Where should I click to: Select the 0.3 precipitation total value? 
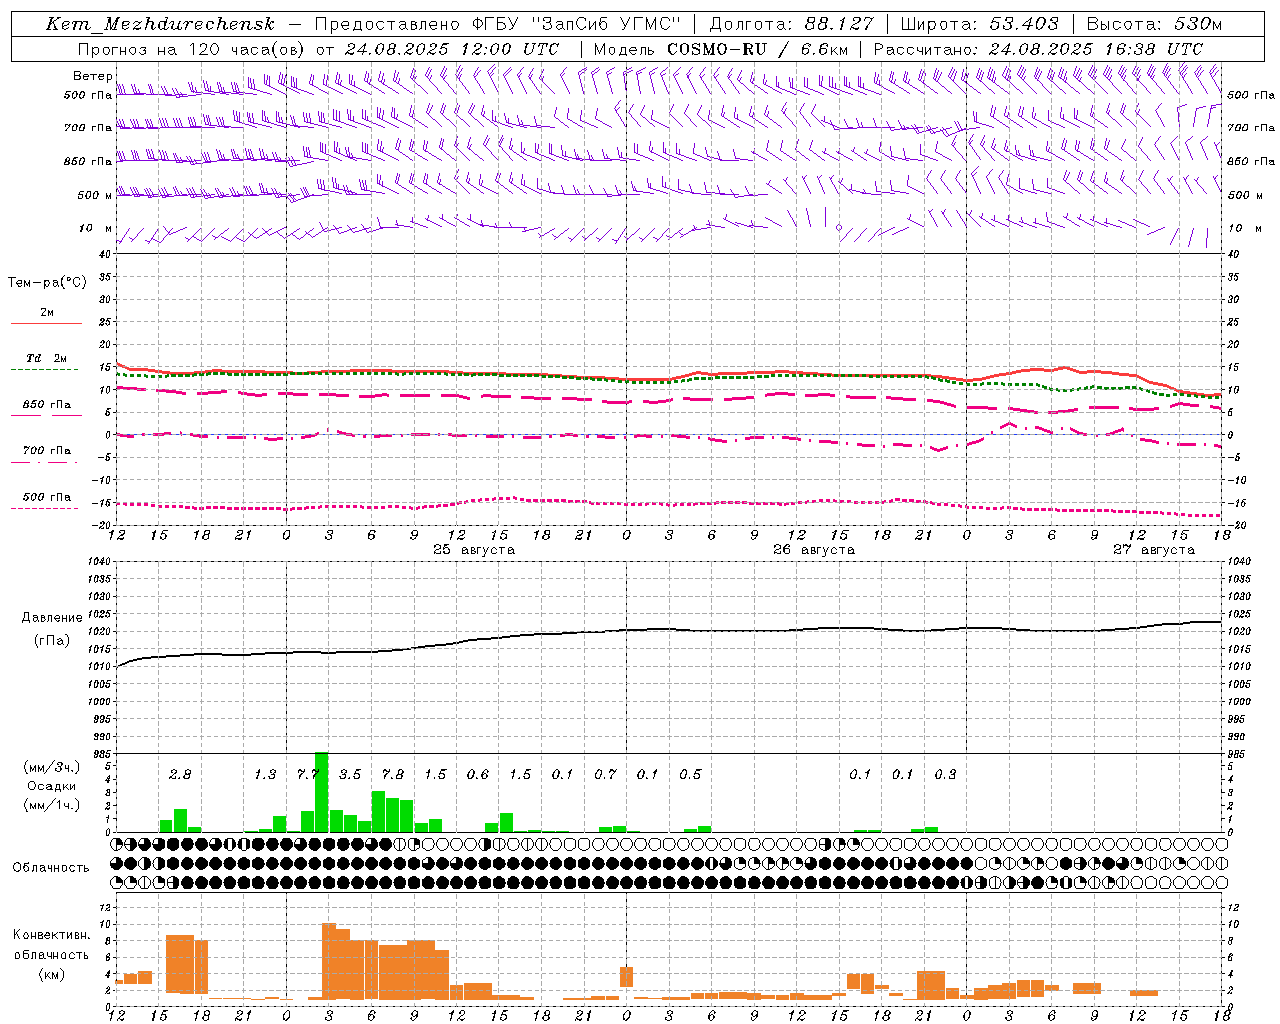[x=945, y=775]
